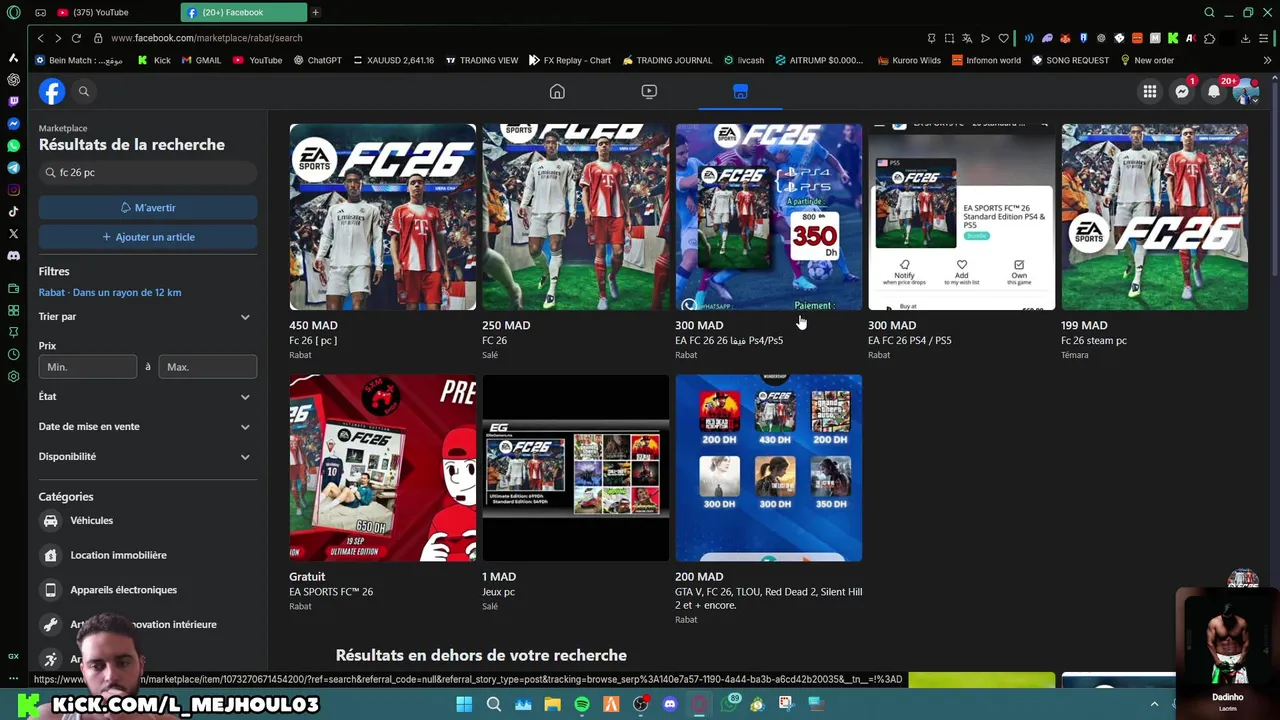Open Messenger in the Opera sidebar
1280x720 pixels.
(13, 123)
